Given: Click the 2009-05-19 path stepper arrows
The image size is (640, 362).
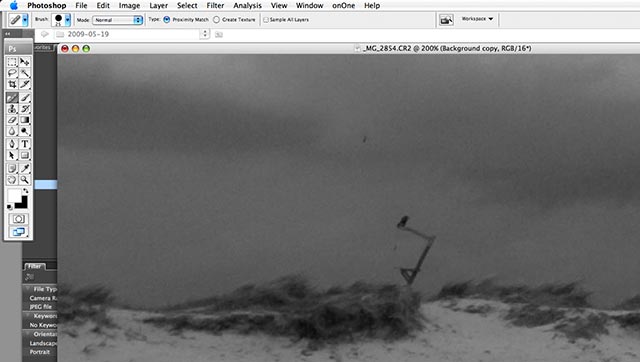Looking at the screenshot, I should pos(205,34).
